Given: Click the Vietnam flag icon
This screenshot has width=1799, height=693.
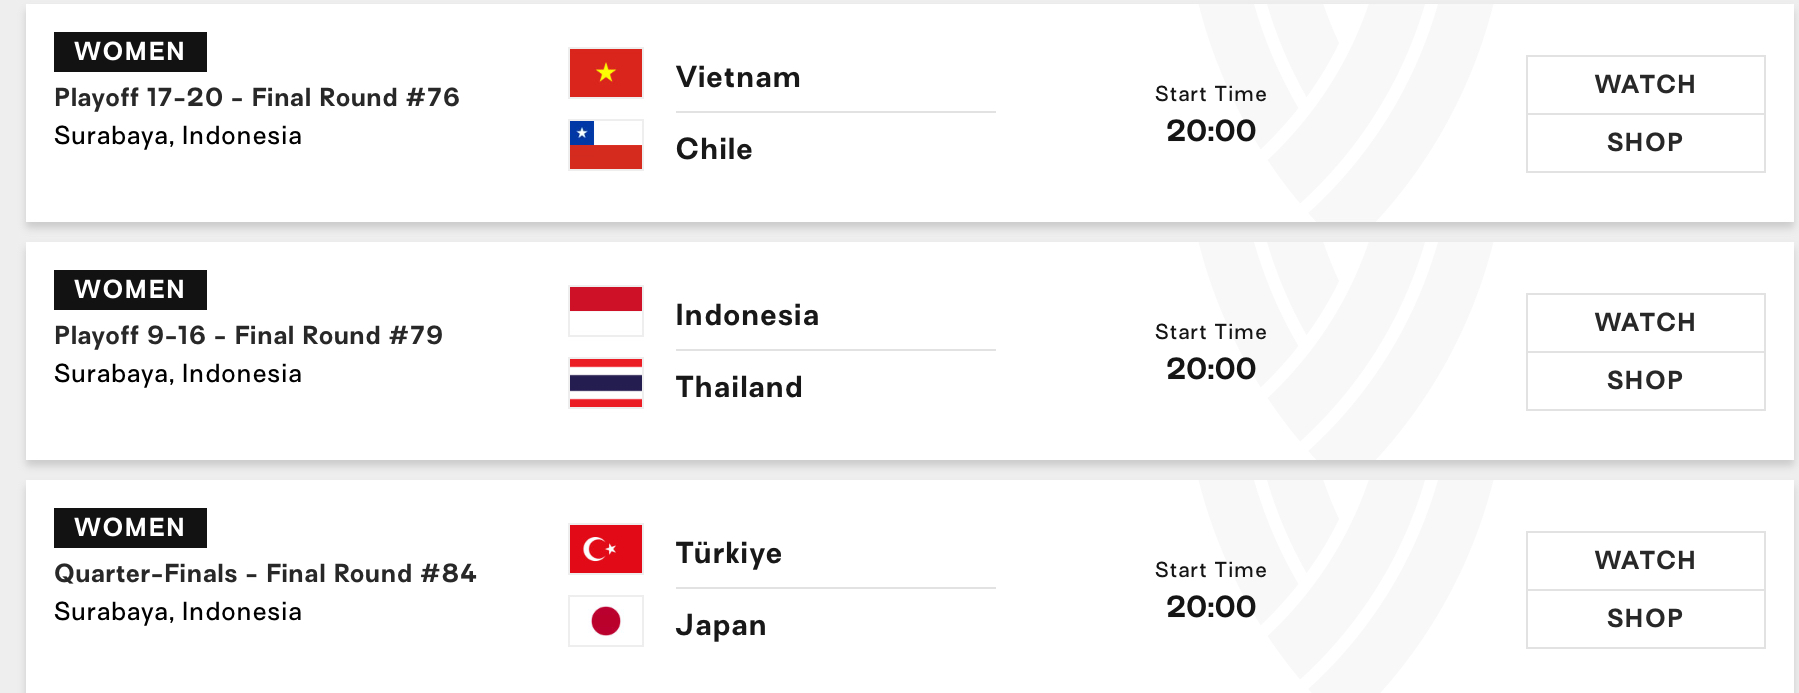Looking at the screenshot, I should [606, 73].
